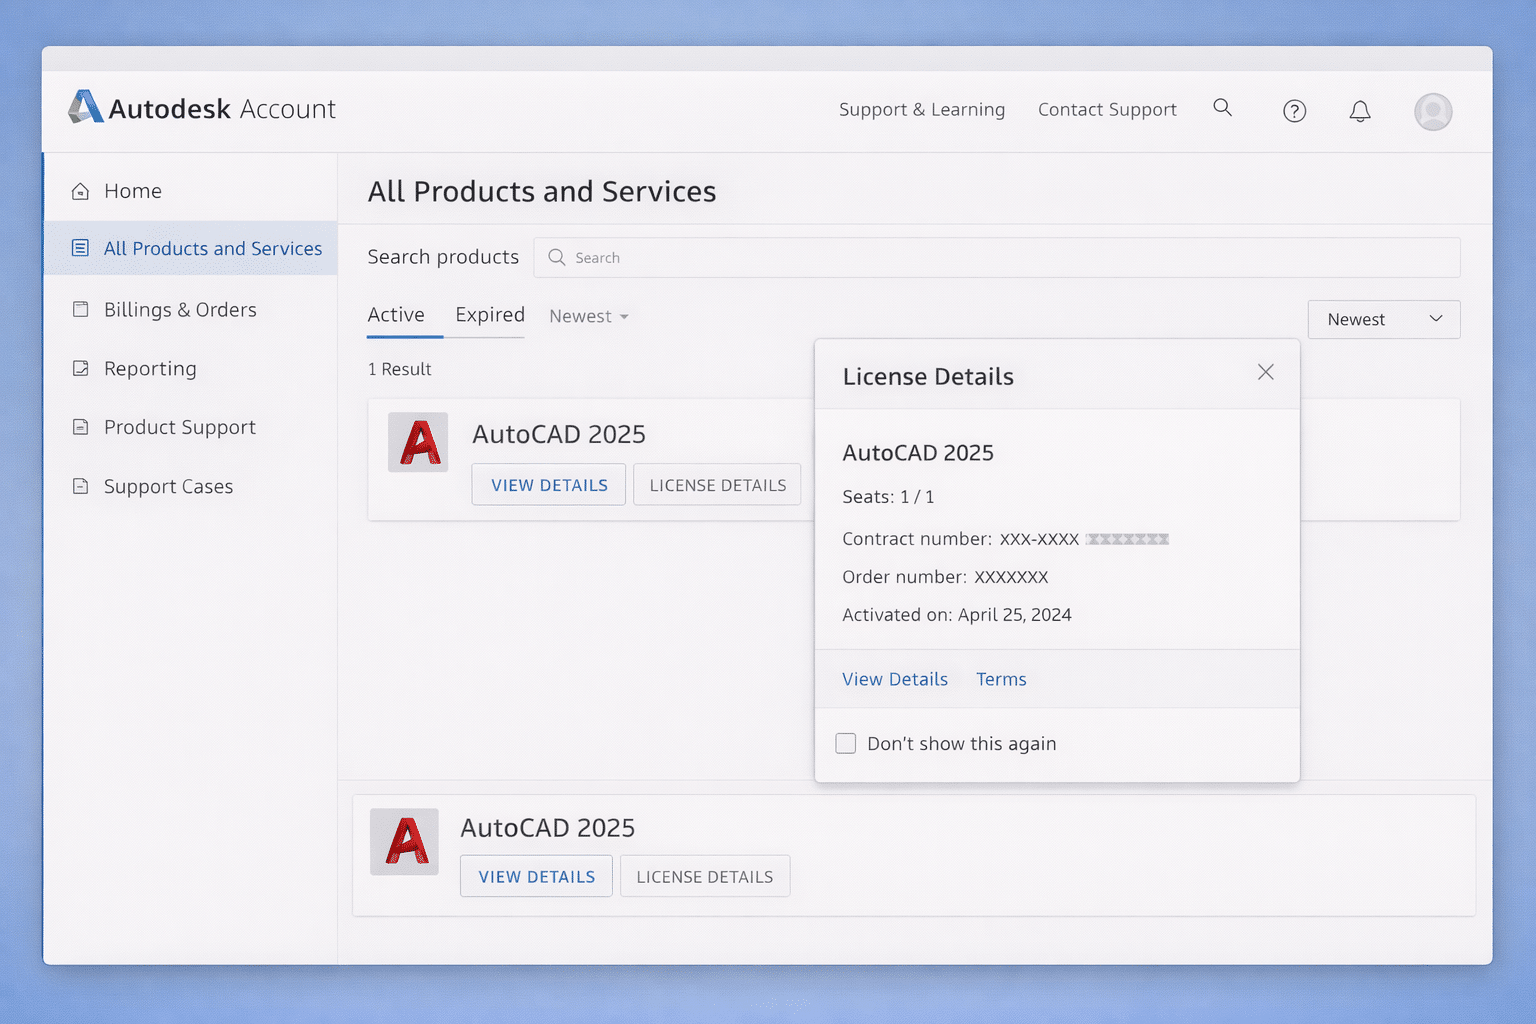Viewport: 1536px width, 1024px height.
Task: Open the Newest sort dropdown near the tabs
Action: pos(588,315)
